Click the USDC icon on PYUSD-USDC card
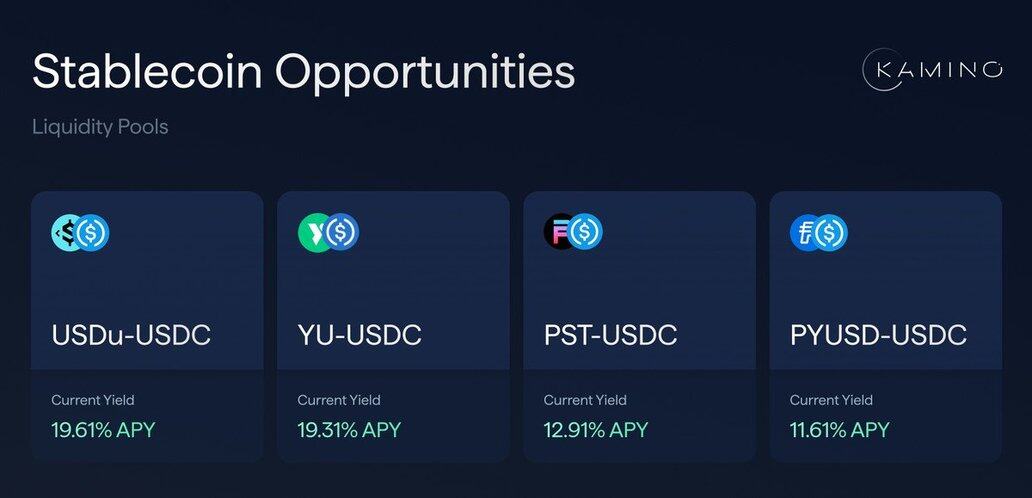Image resolution: width=1032 pixels, height=498 pixels. (x=832, y=232)
